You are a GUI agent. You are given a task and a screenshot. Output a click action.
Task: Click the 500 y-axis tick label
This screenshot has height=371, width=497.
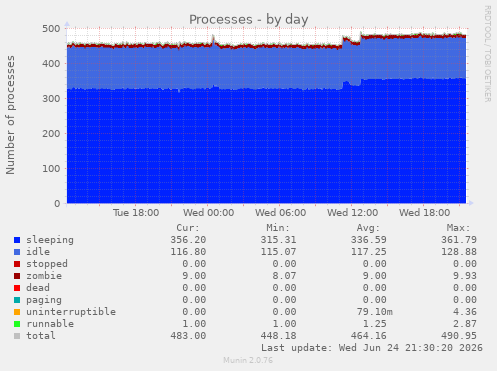pos(51,29)
